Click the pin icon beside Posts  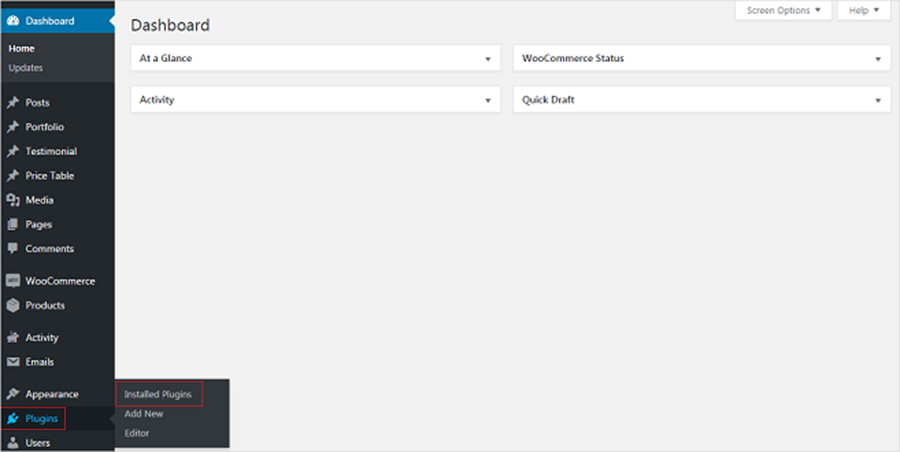pos(13,103)
